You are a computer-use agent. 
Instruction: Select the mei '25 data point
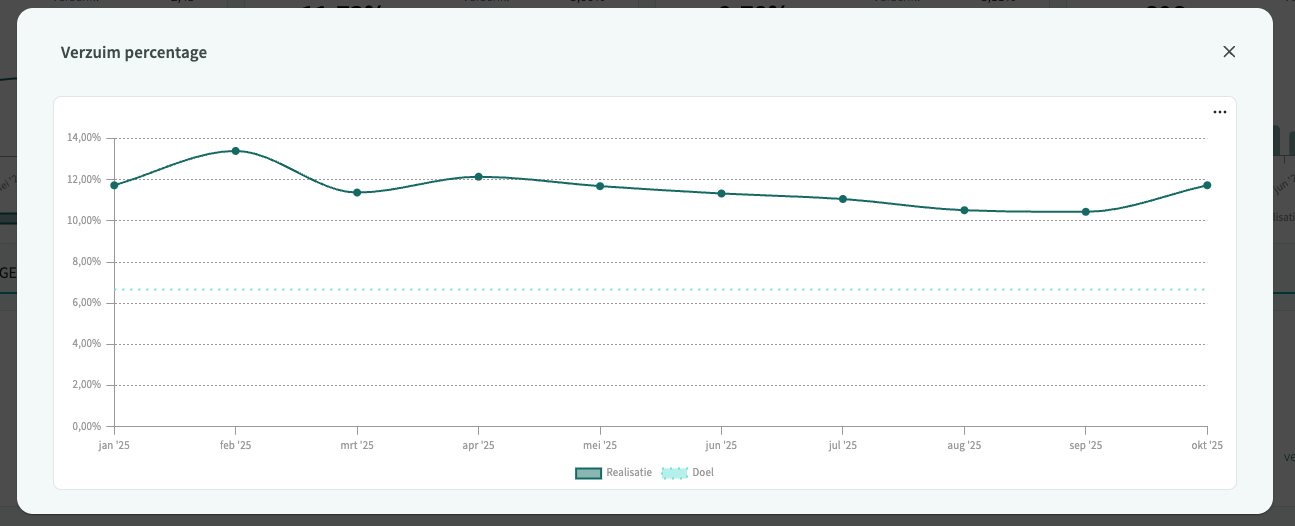click(600, 186)
